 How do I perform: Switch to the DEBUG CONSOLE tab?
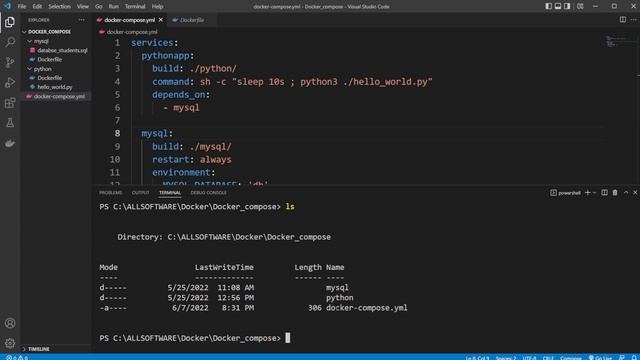pyautogui.click(x=209, y=193)
